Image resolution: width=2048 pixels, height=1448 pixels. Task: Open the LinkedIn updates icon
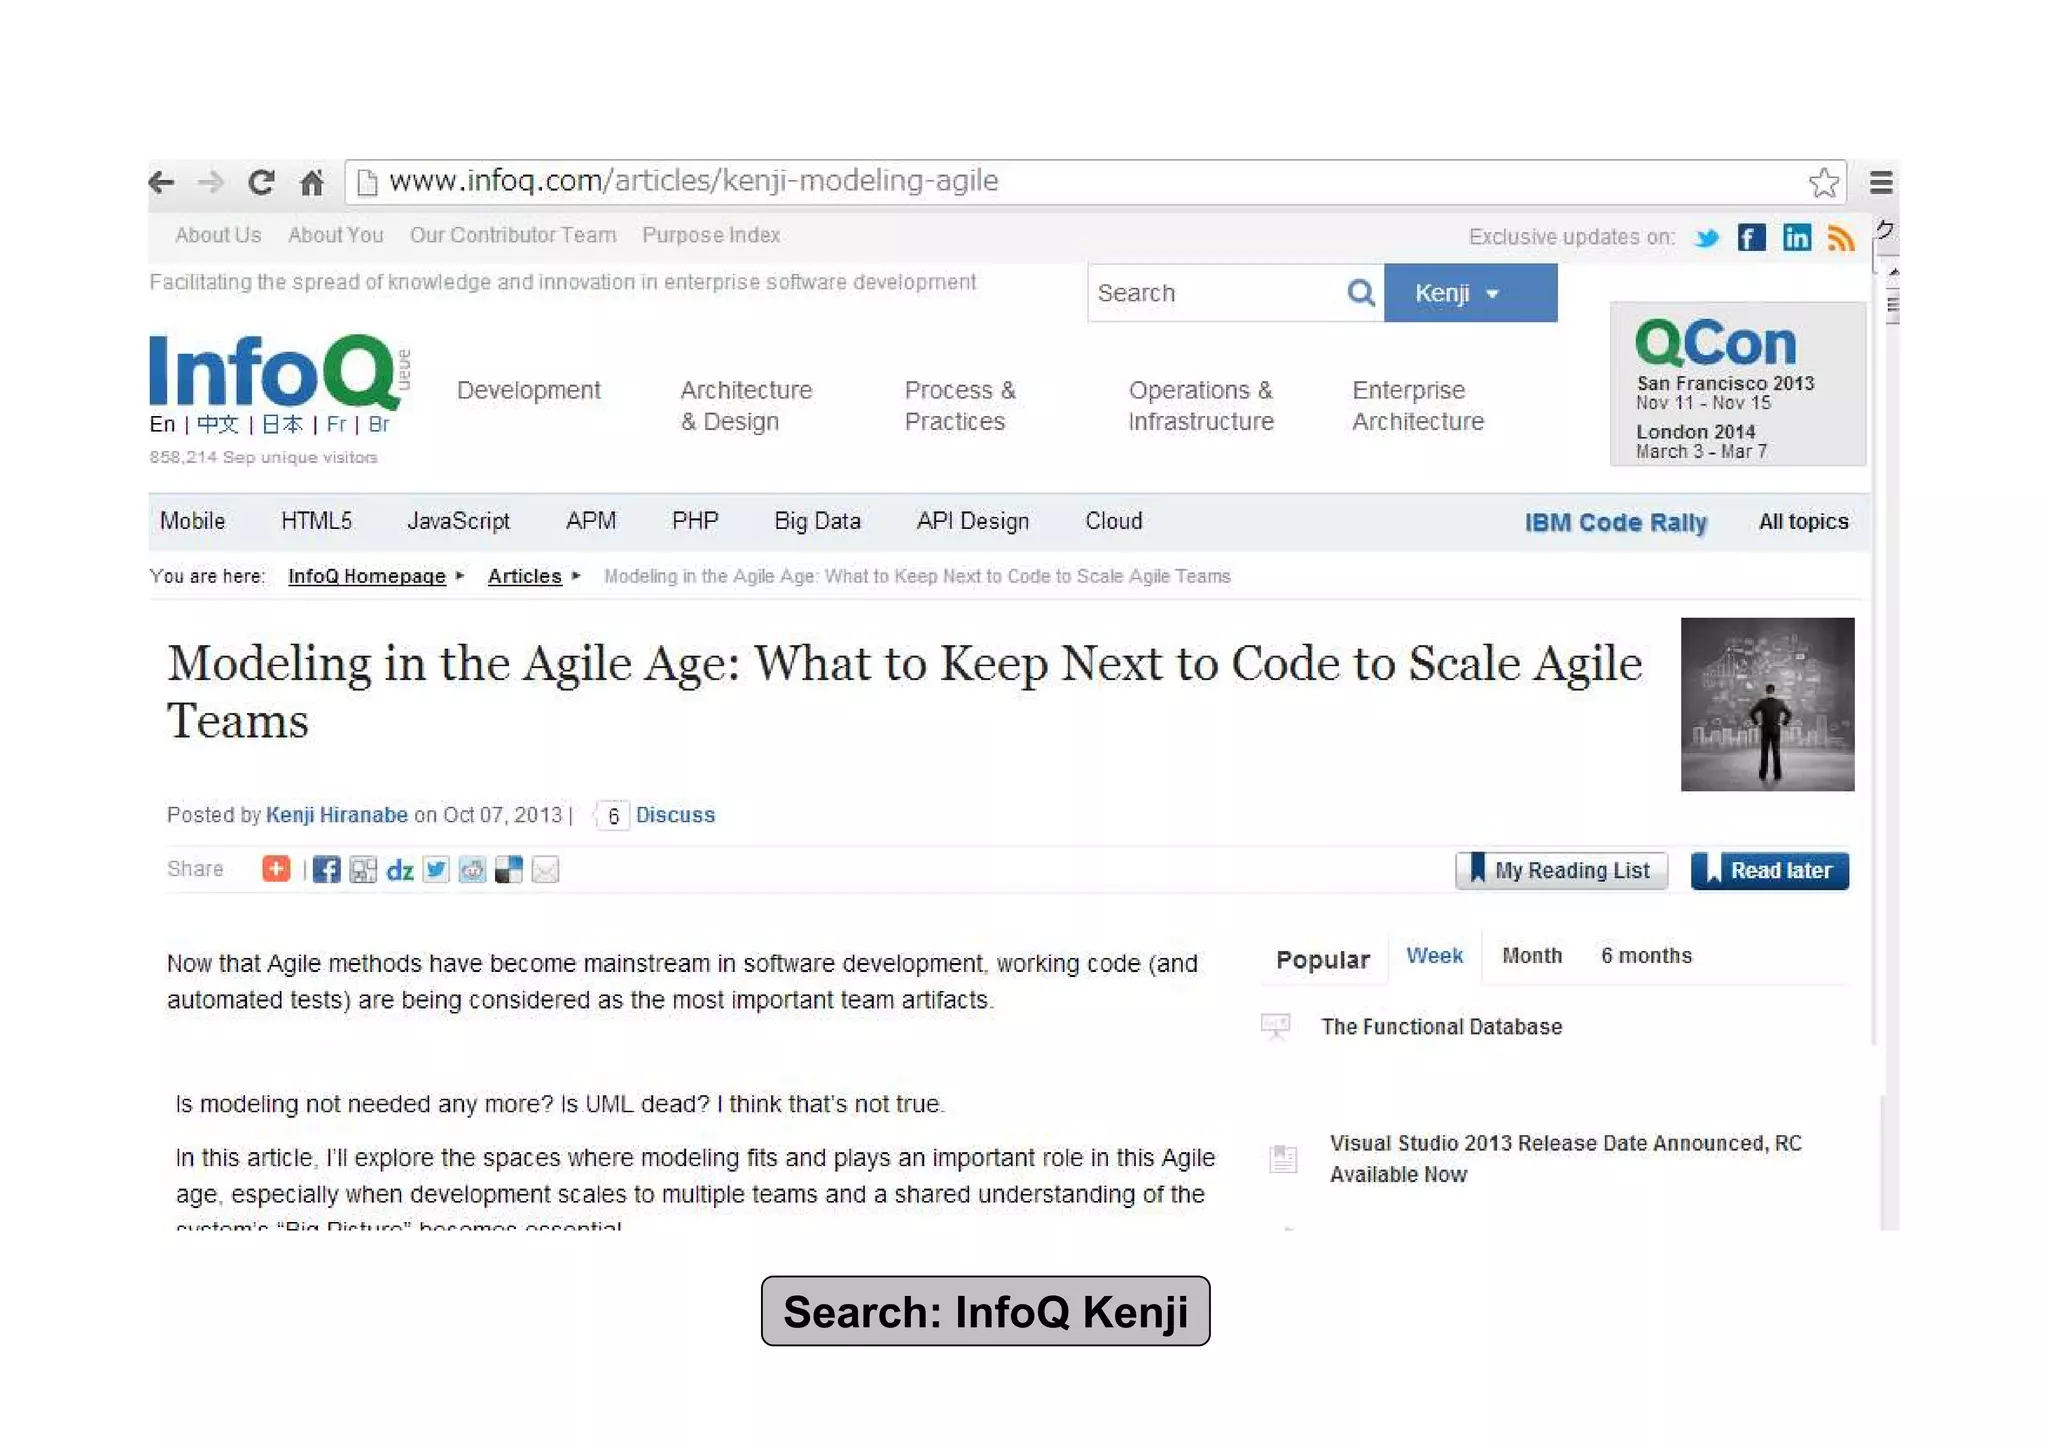click(x=1797, y=237)
